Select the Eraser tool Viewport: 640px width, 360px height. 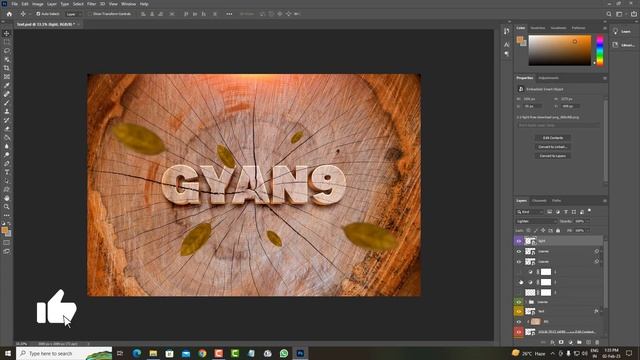click(7, 129)
